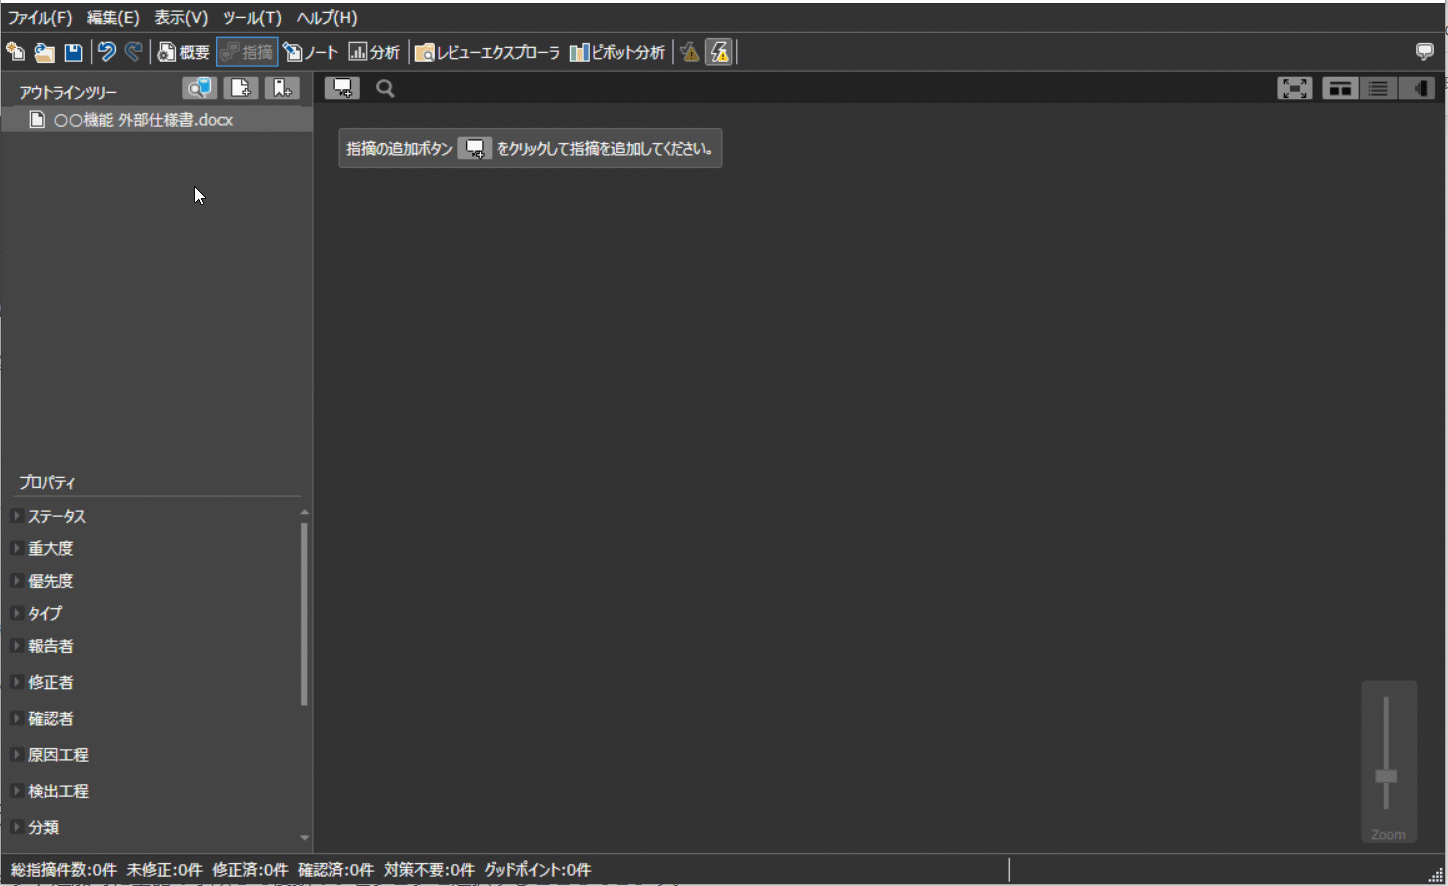The height and width of the screenshot is (886, 1448).
Task: Toggle the side panel layout view button
Action: point(1417,89)
